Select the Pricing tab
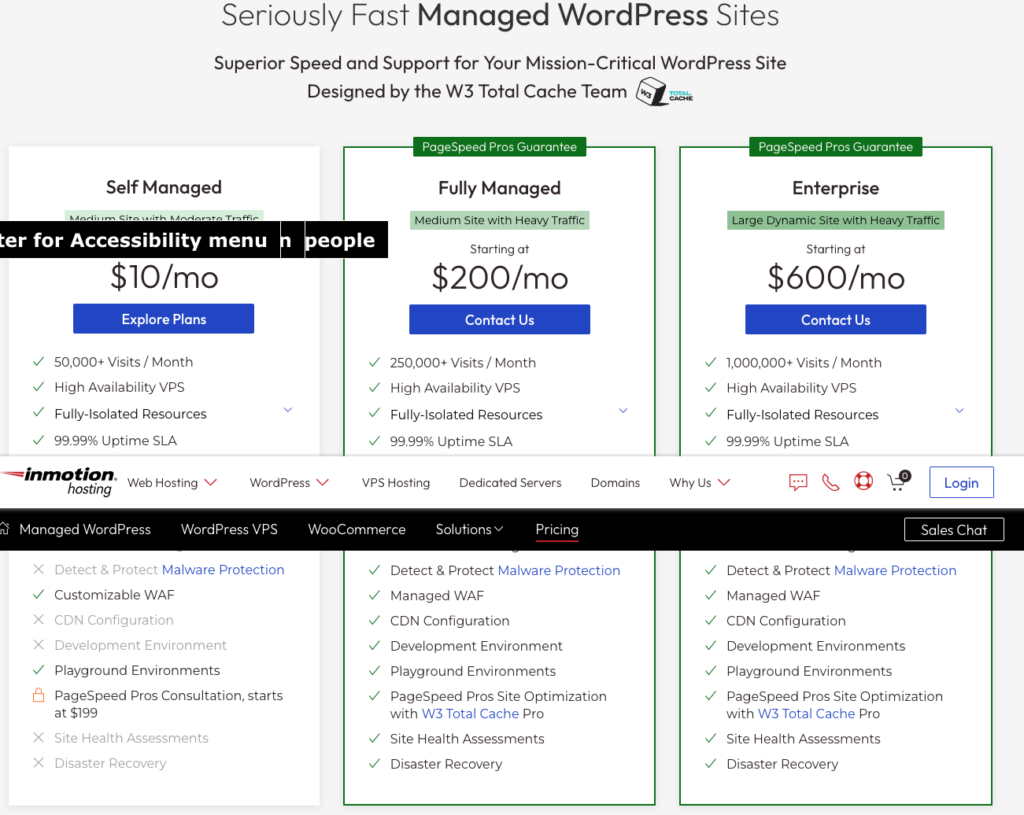1024x815 pixels. coord(557,529)
